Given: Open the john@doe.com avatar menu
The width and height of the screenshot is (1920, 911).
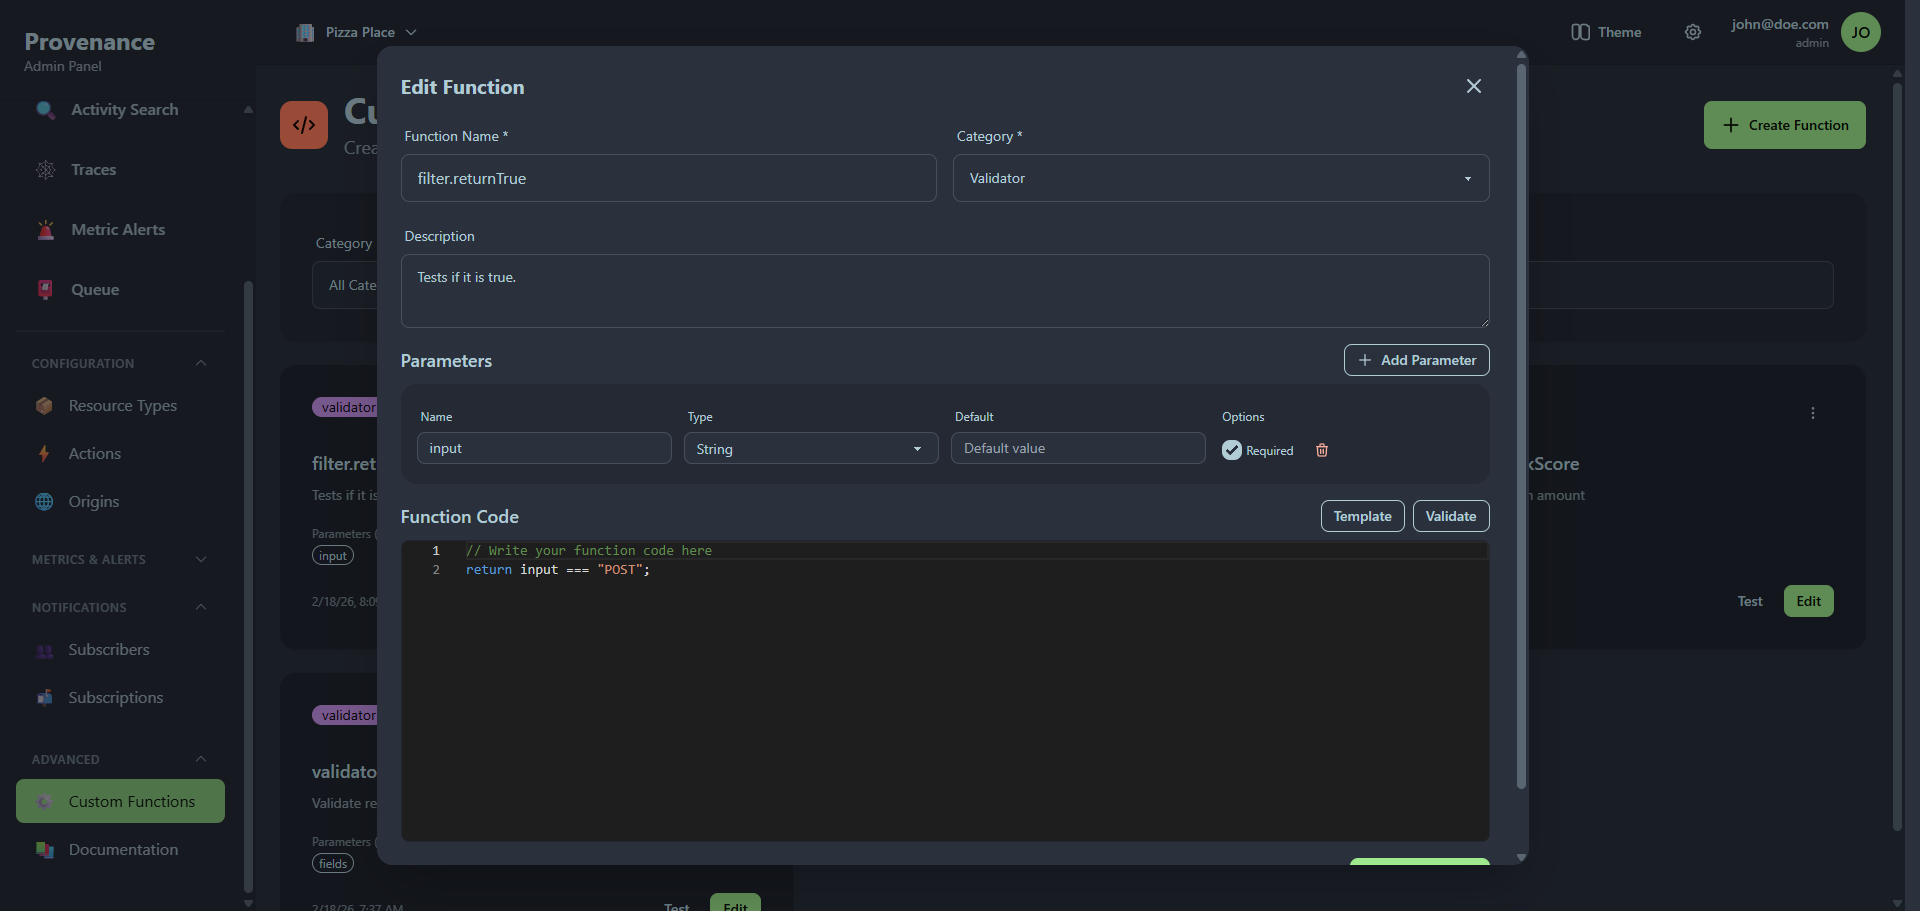Looking at the screenshot, I should click(x=1860, y=32).
